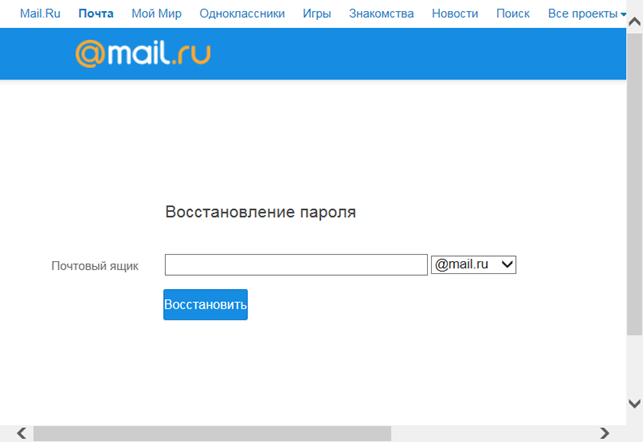Click the horizontal scrollbar left arrow

(21, 433)
